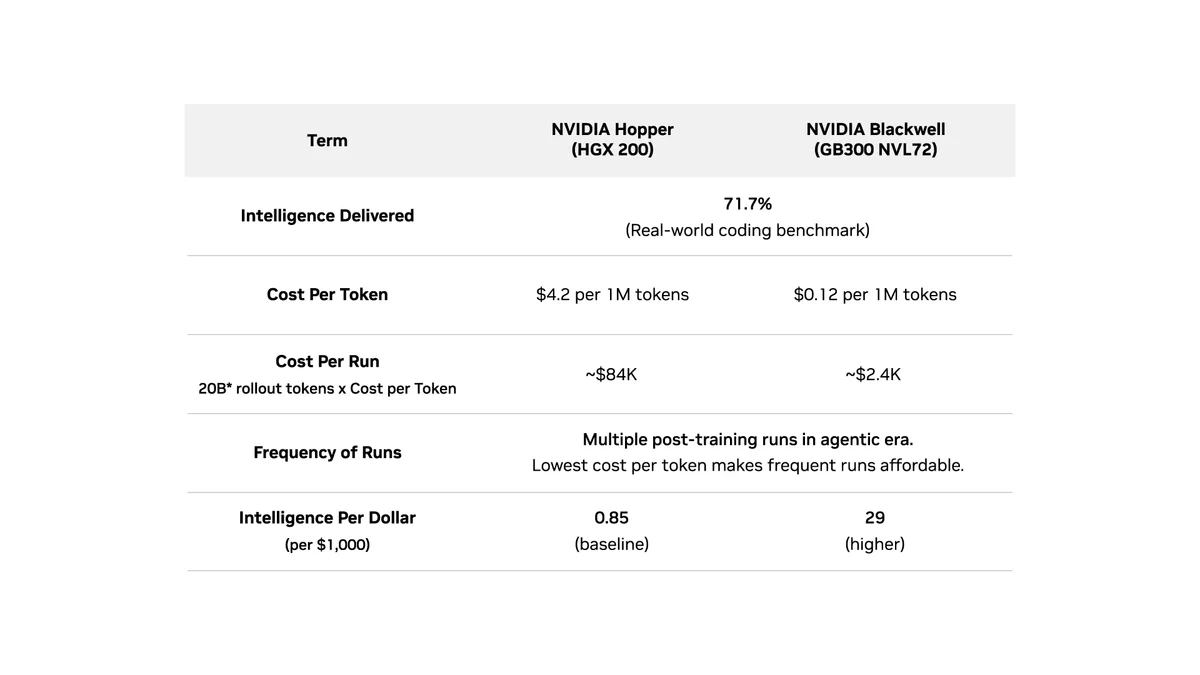The height and width of the screenshot is (675, 1200).
Task: Click the Term column header
Action: click(327, 141)
